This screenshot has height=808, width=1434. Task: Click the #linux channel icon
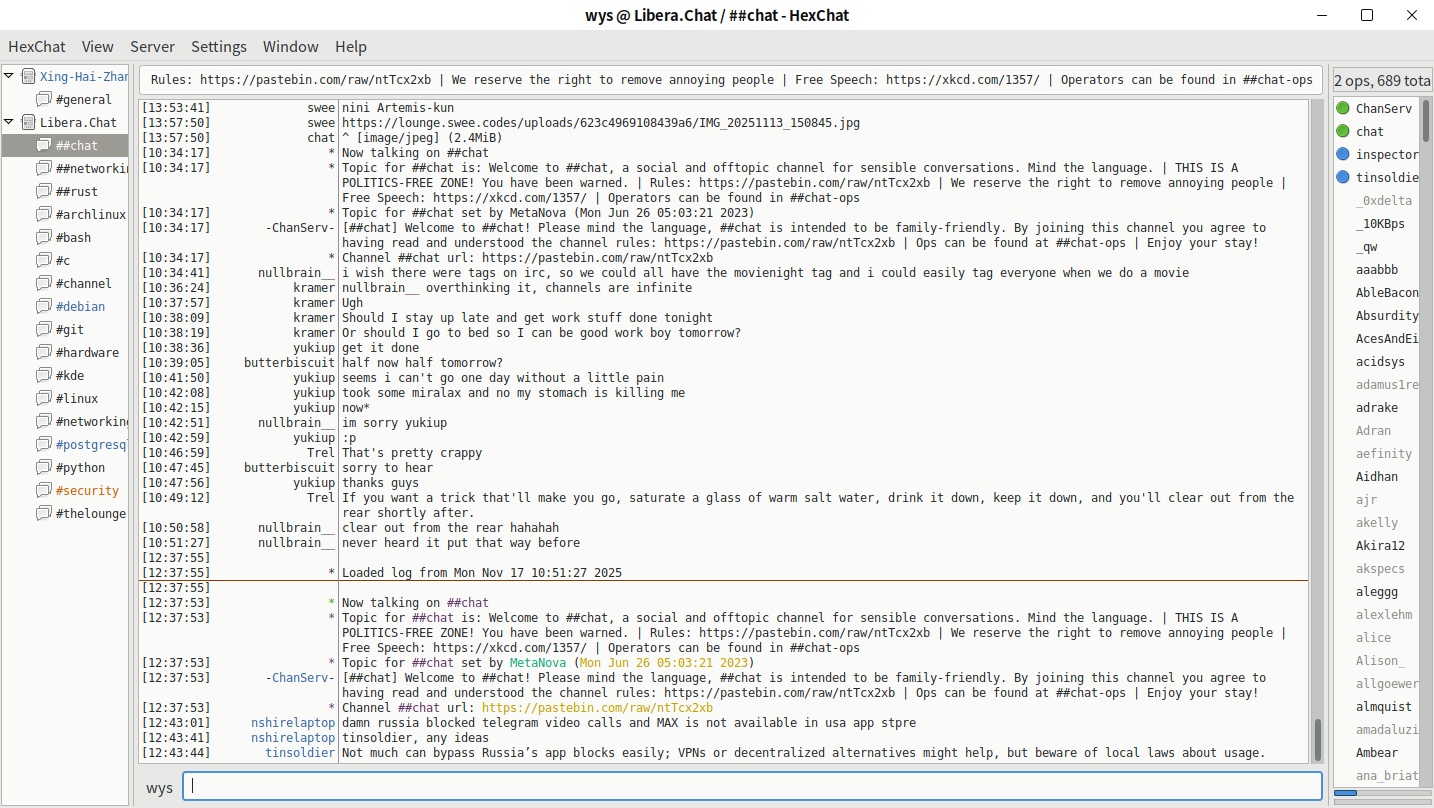(44, 398)
